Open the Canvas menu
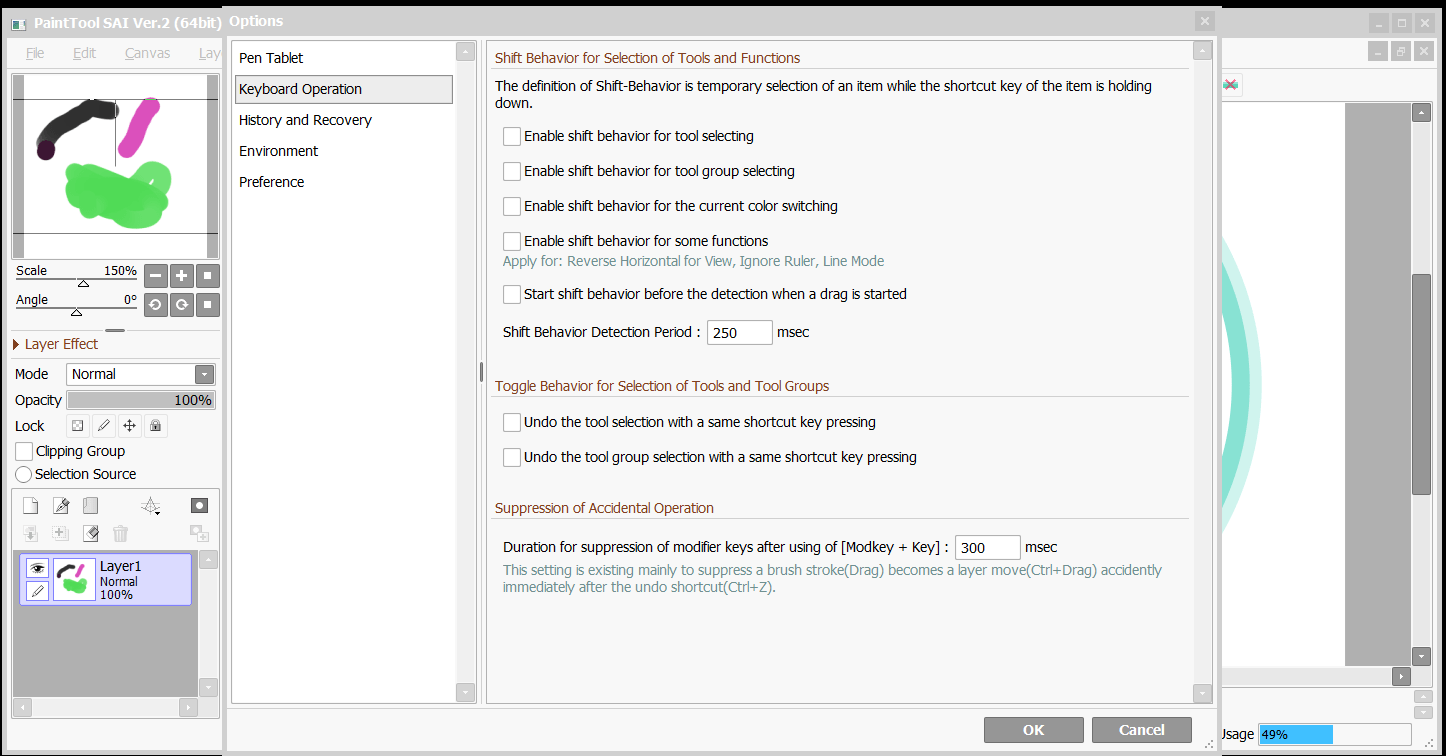 point(148,53)
